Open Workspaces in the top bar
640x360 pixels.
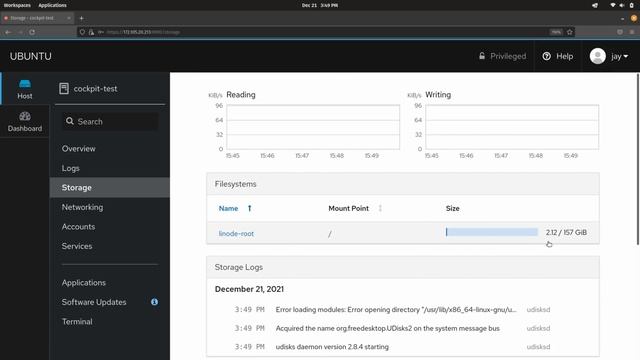pos(17,5)
